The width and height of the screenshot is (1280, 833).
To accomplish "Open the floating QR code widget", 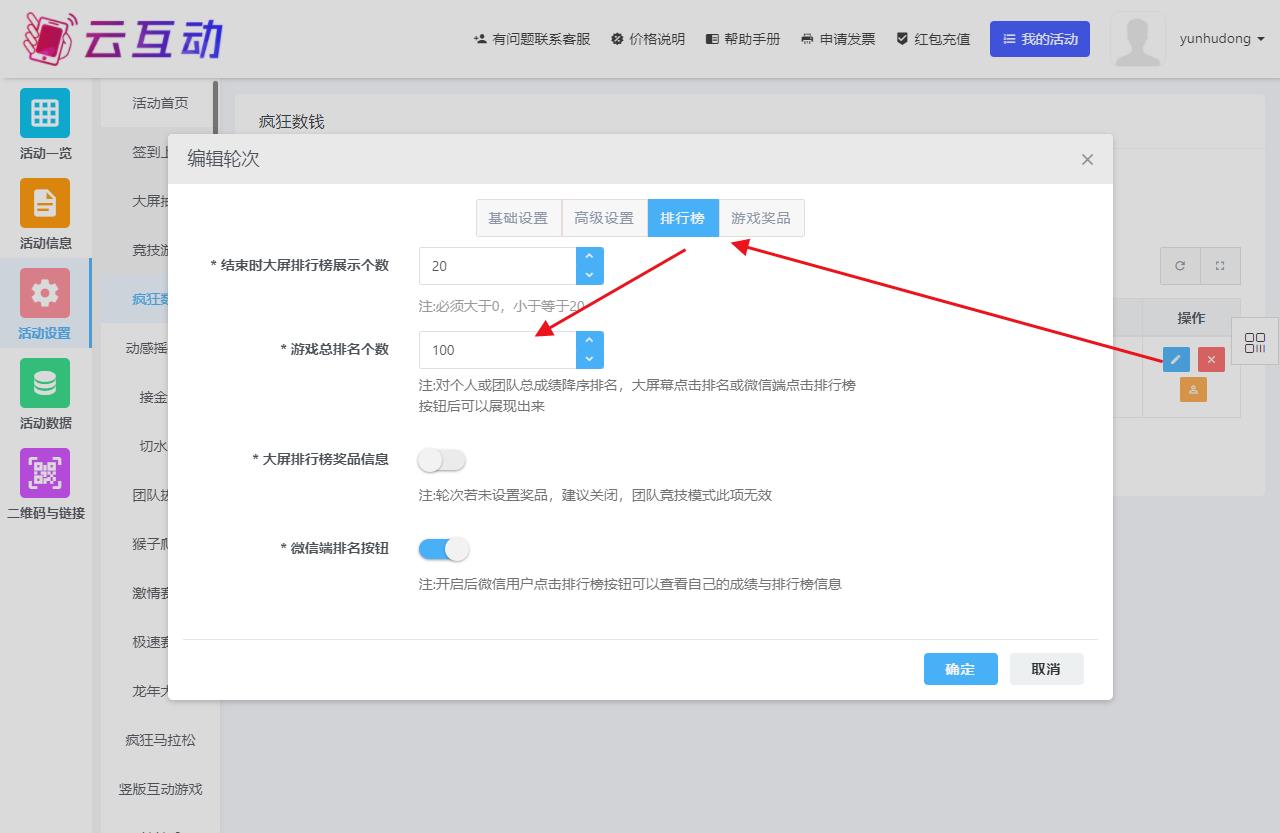I will [x=1255, y=343].
